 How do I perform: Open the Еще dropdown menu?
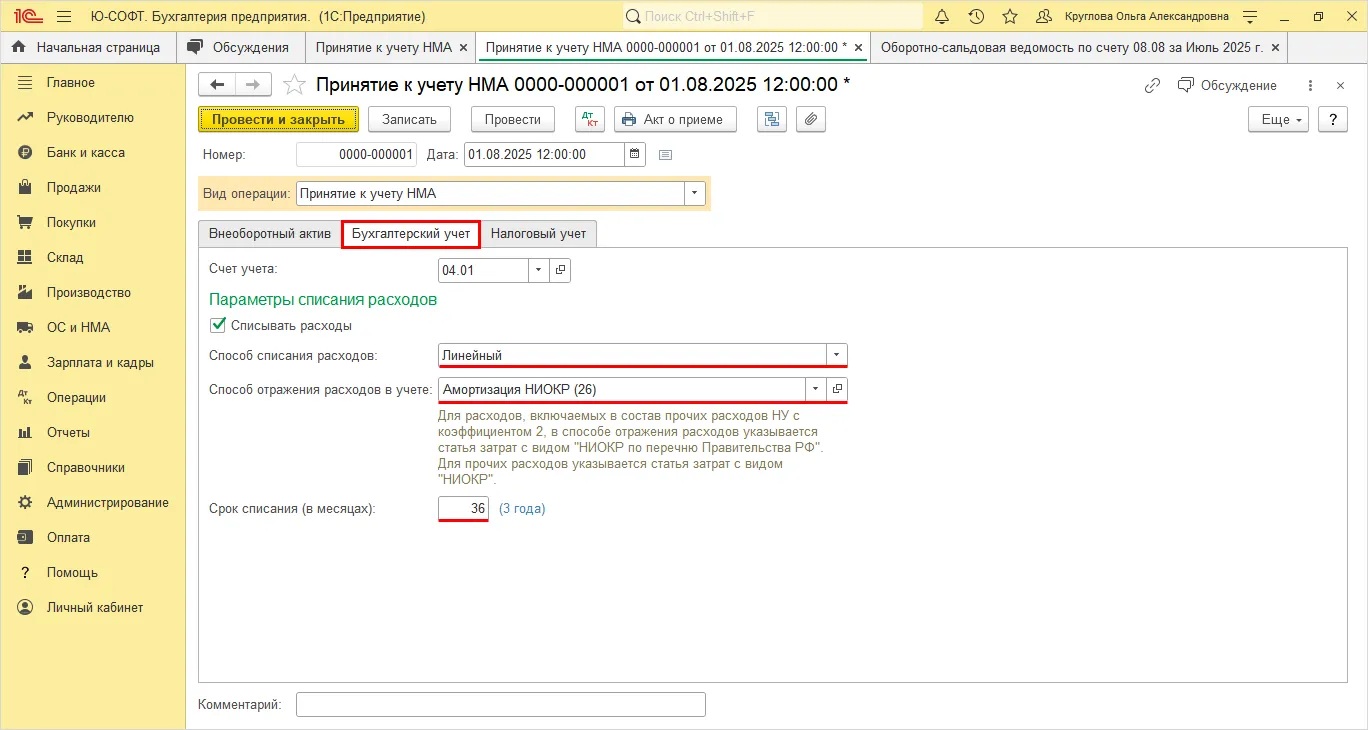click(1278, 119)
